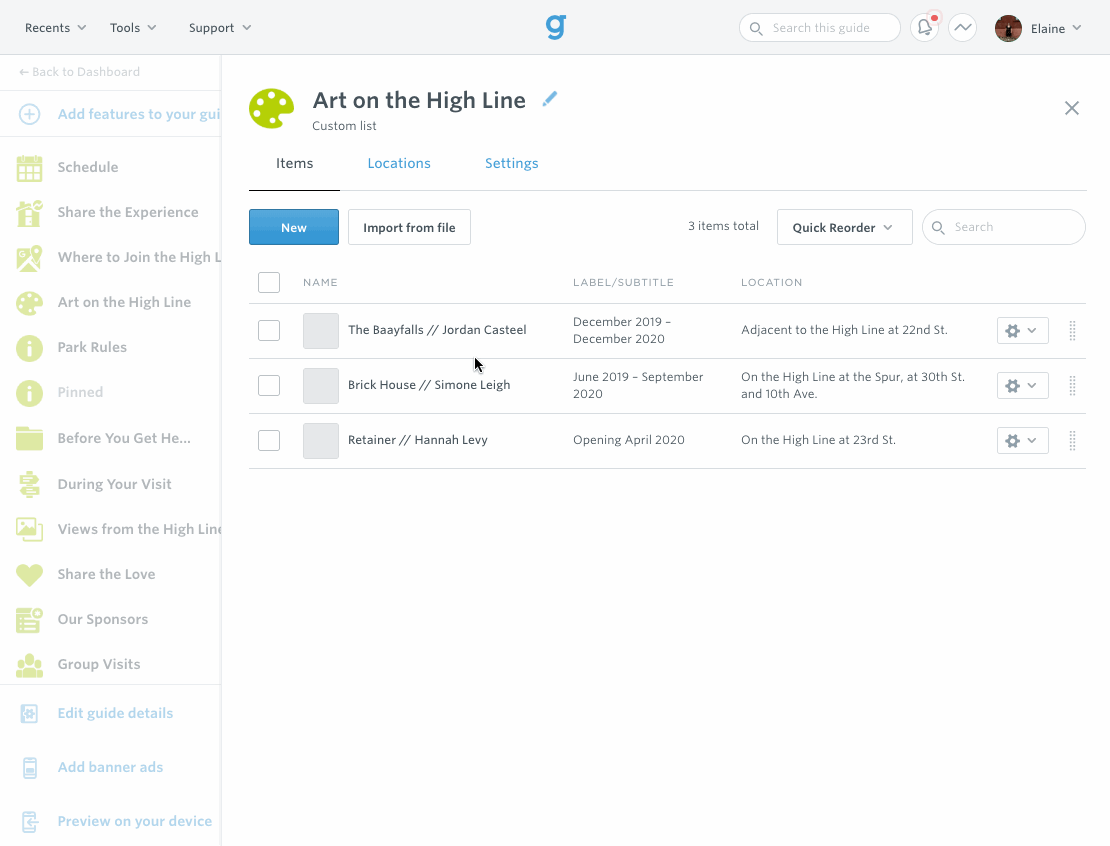Open the Elaine user account menu

point(1039,28)
